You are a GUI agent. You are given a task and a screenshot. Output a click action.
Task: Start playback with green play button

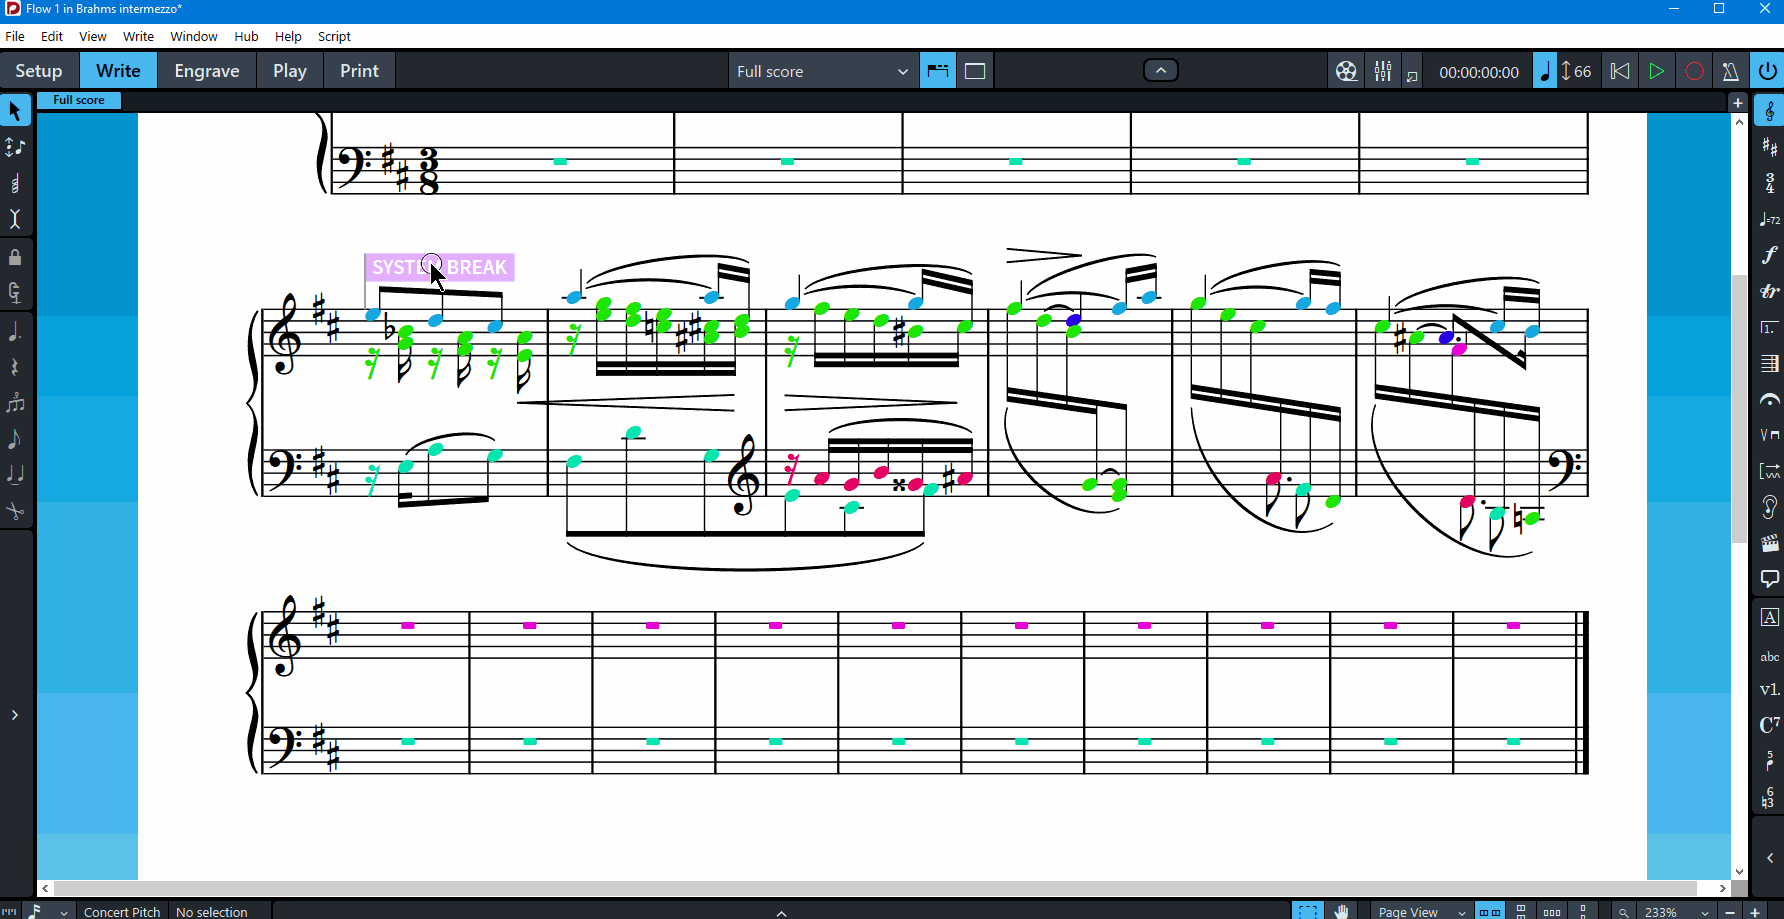(x=1656, y=71)
